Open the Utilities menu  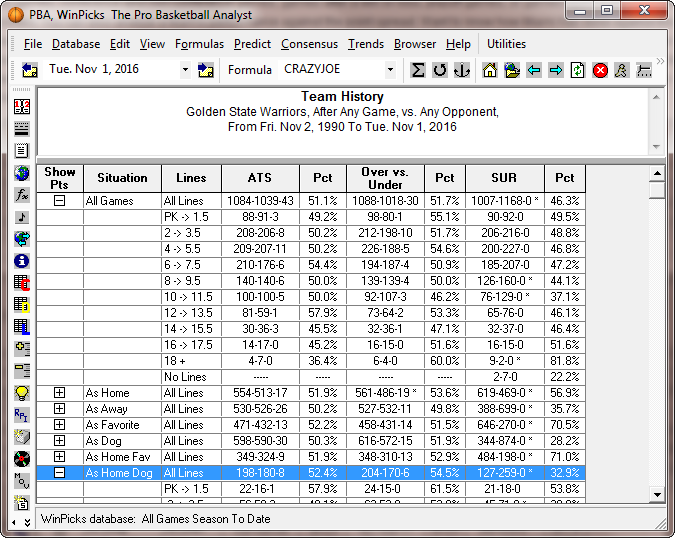pyautogui.click(x=506, y=44)
